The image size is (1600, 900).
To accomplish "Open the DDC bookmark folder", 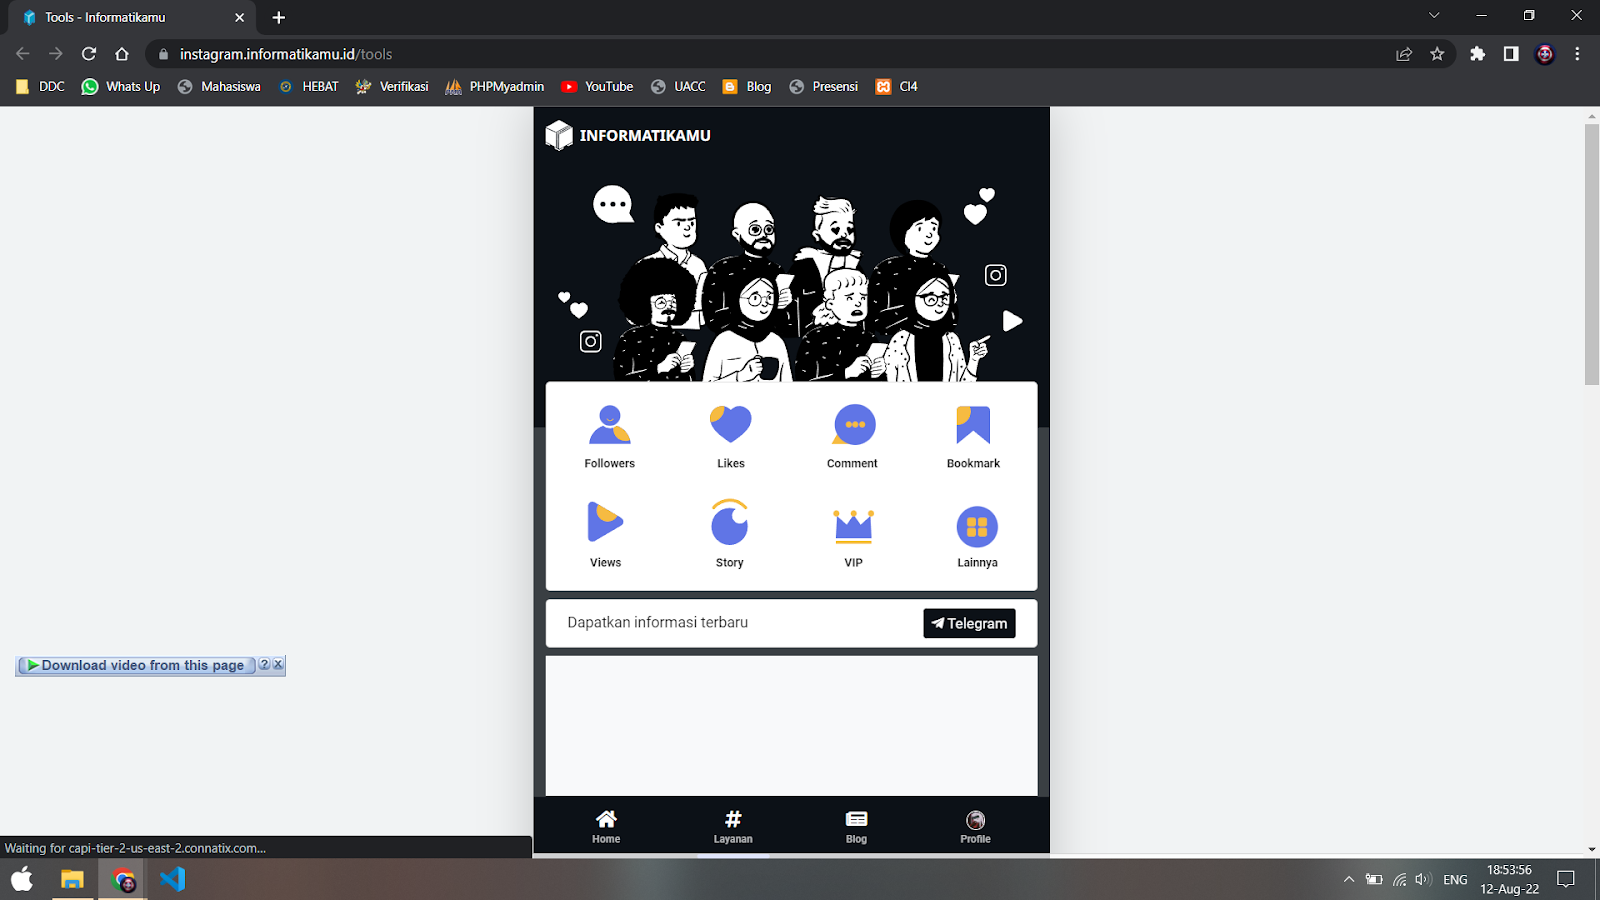I will (40, 87).
